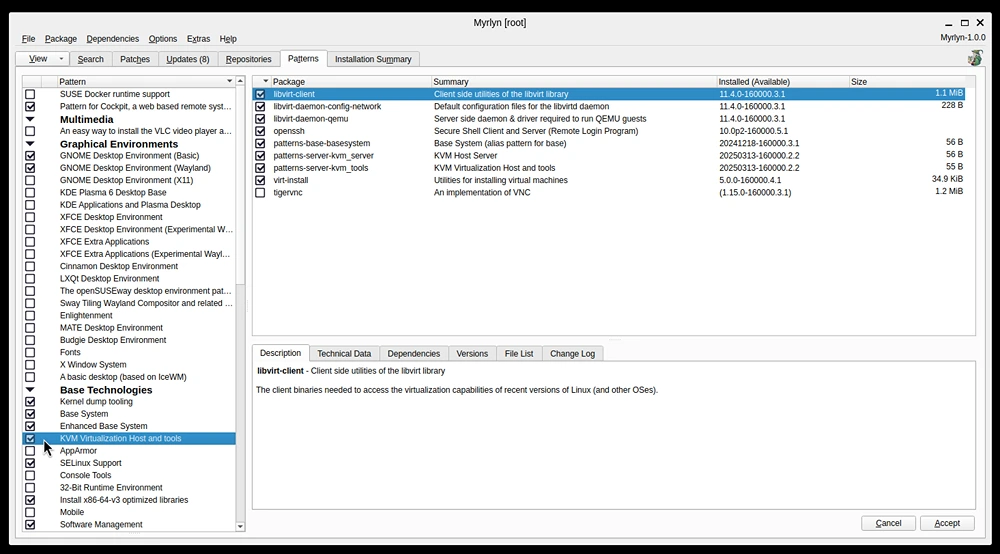Open the Dependencies menu
Viewport: 1000px width, 554px height.
point(112,39)
